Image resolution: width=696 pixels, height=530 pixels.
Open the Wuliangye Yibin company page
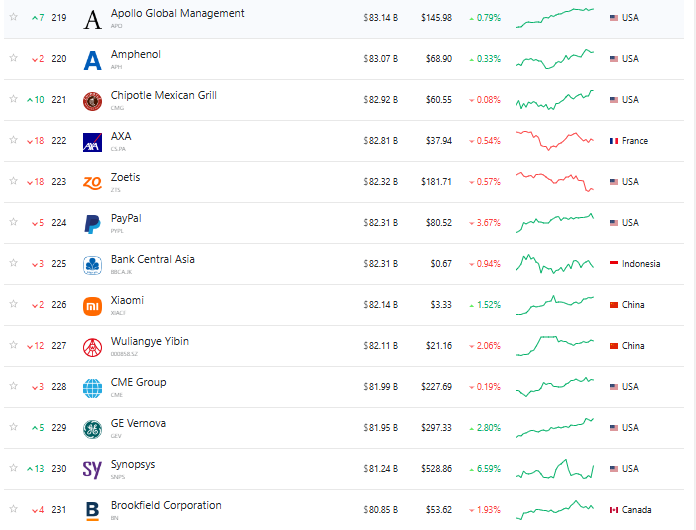pos(150,341)
